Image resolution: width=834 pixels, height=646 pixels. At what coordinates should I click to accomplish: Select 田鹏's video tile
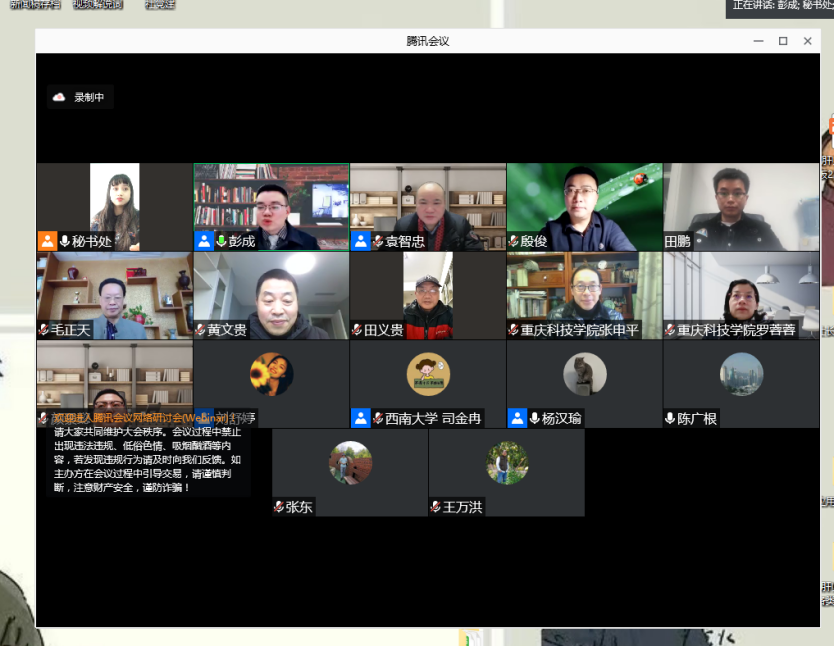[x=741, y=207]
